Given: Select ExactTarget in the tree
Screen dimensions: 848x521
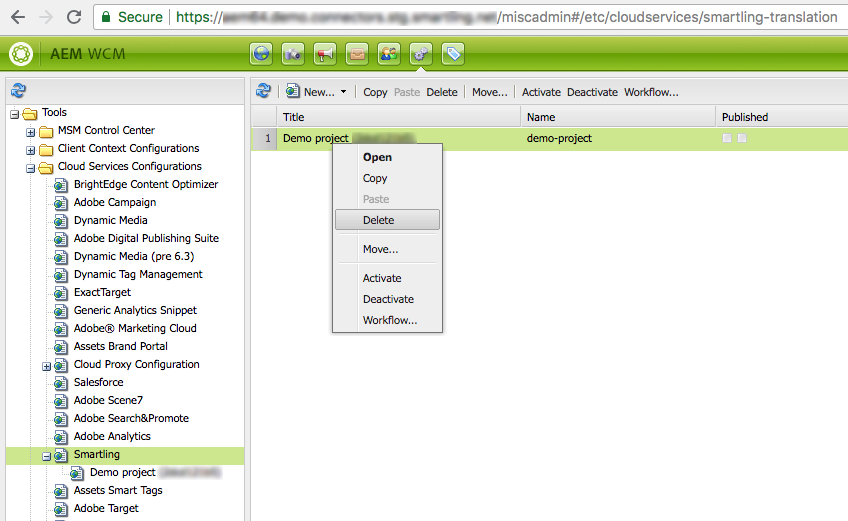Looking at the screenshot, I should [102, 292].
